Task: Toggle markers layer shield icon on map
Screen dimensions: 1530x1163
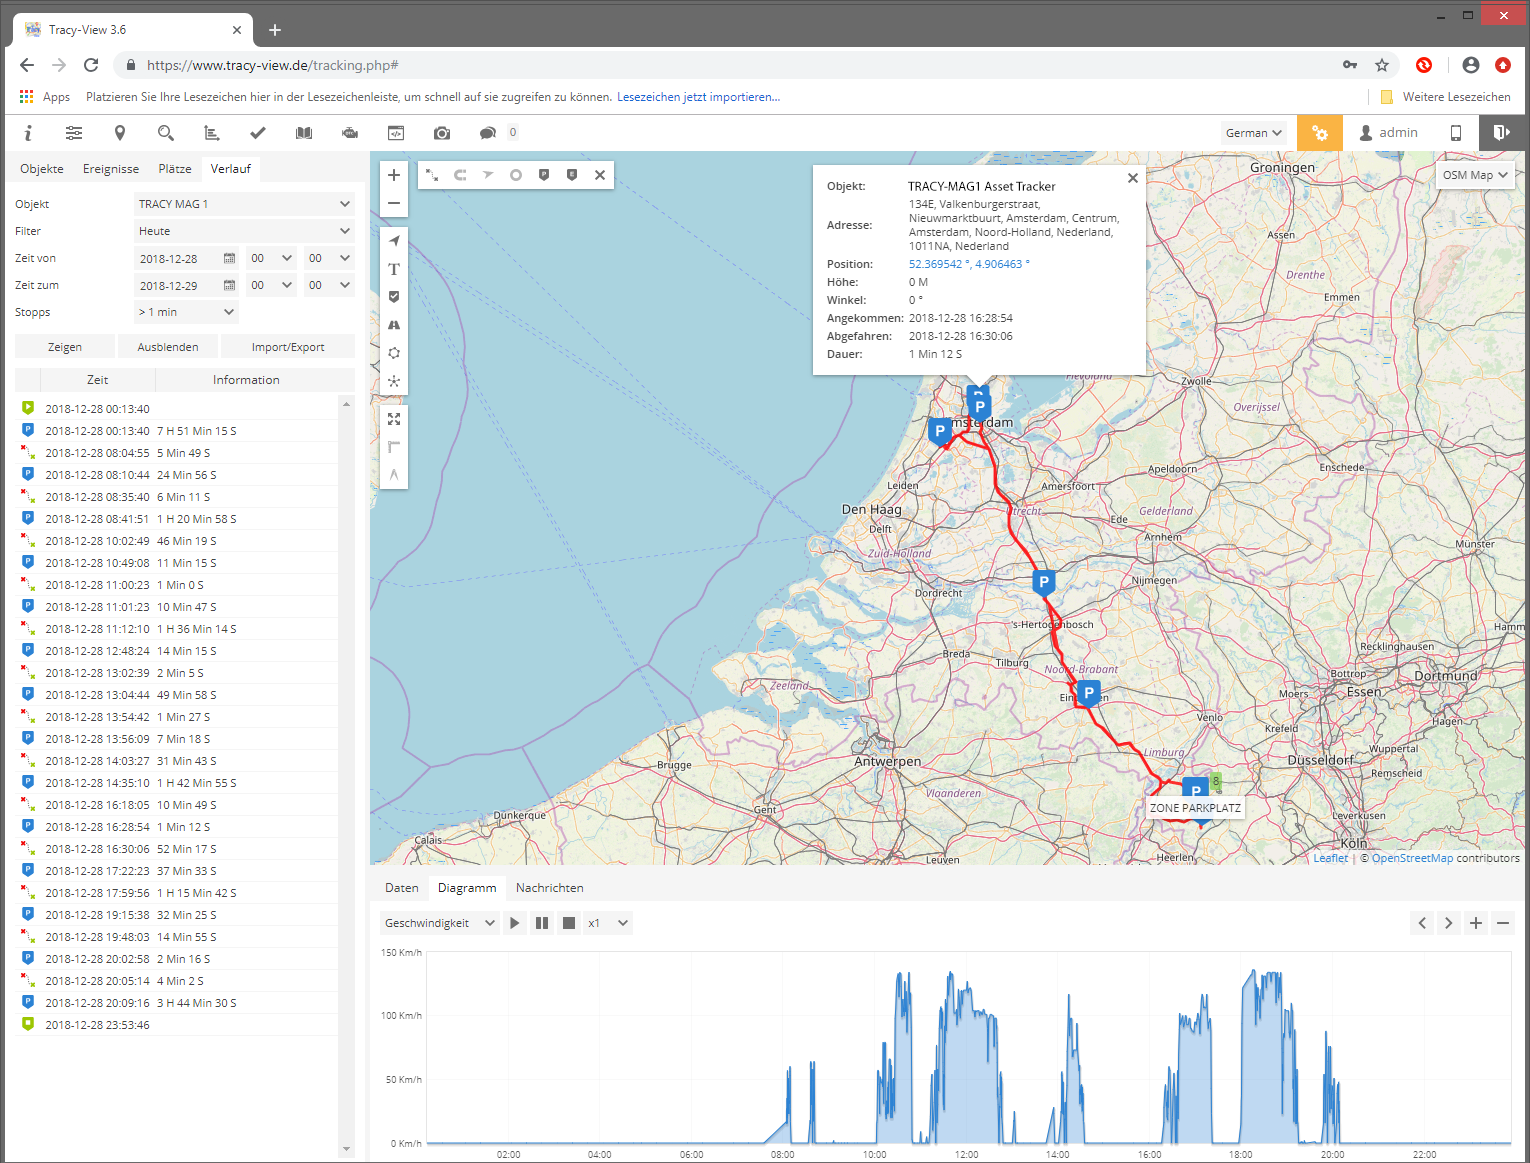Action: coord(394,297)
